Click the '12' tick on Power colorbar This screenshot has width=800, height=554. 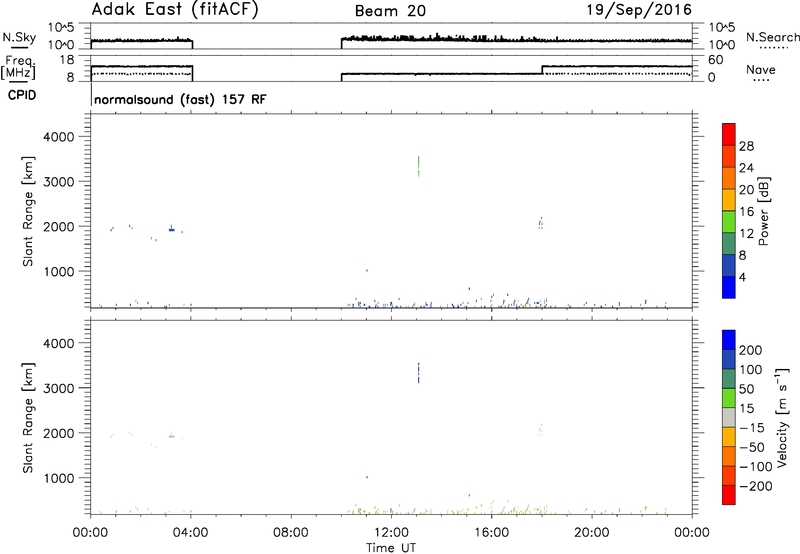point(746,234)
